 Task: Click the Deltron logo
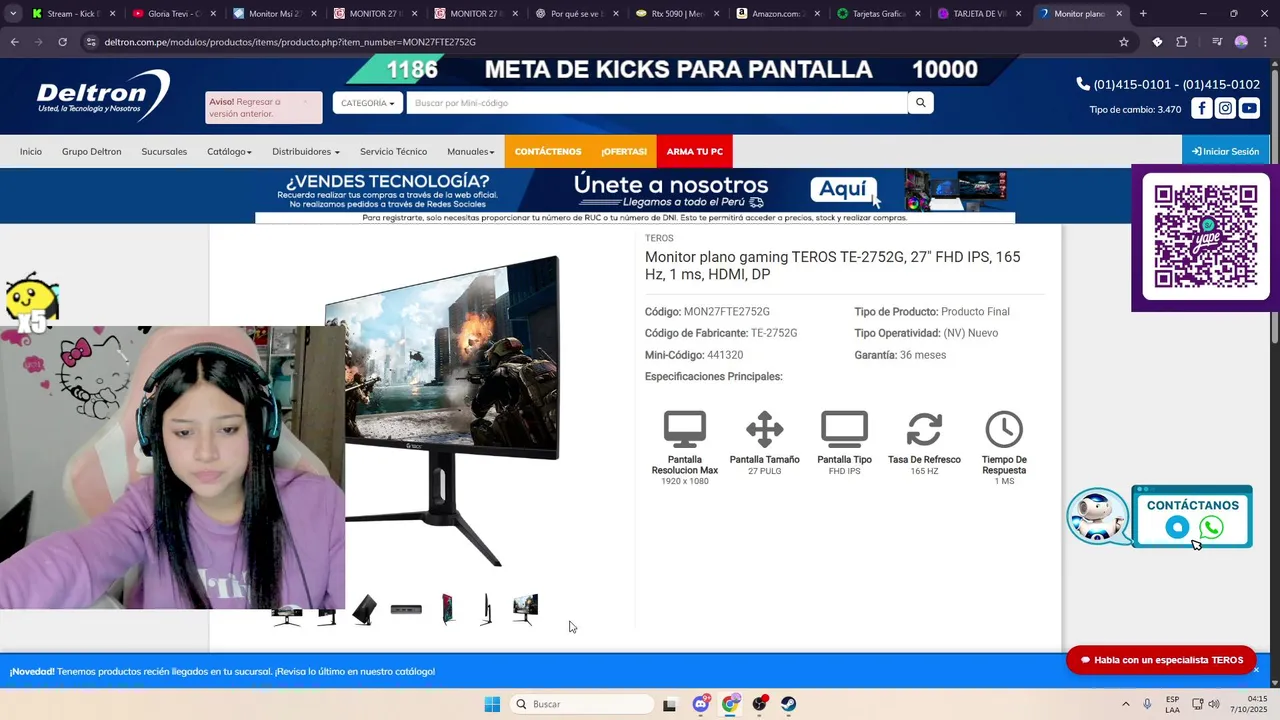coord(103,95)
